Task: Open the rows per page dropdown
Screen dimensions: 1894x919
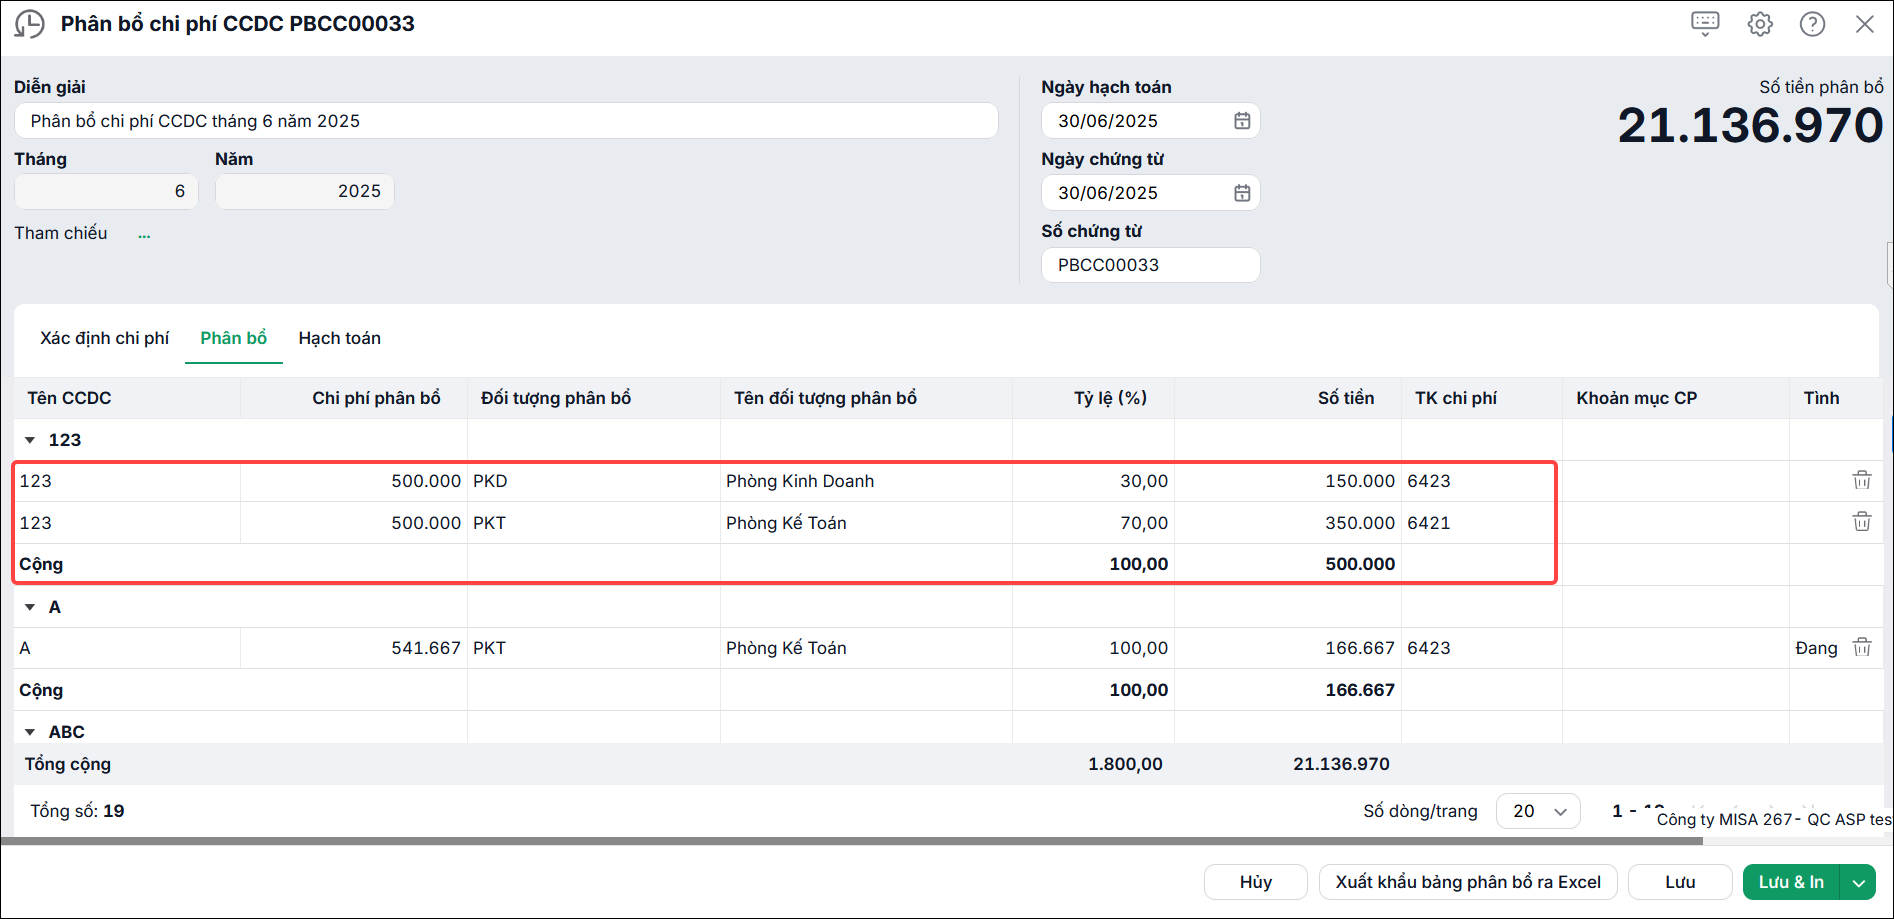Action: [1538, 811]
